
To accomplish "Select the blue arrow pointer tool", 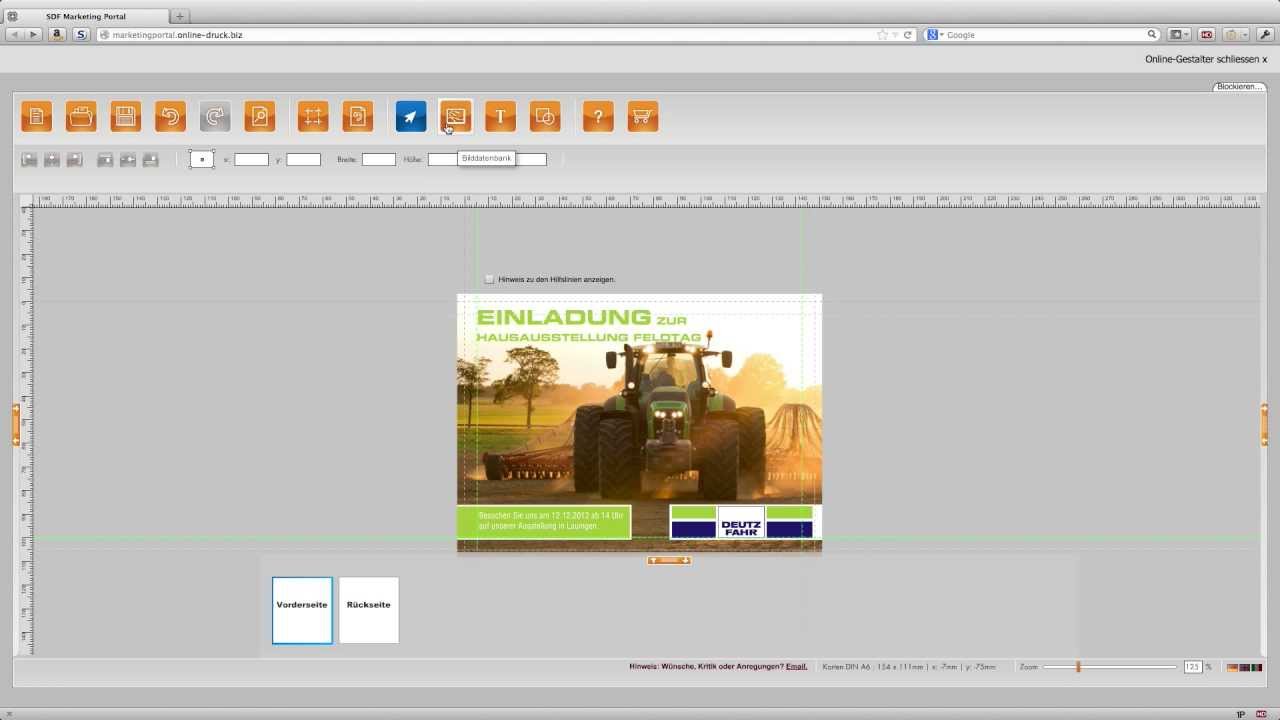I will click(411, 117).
